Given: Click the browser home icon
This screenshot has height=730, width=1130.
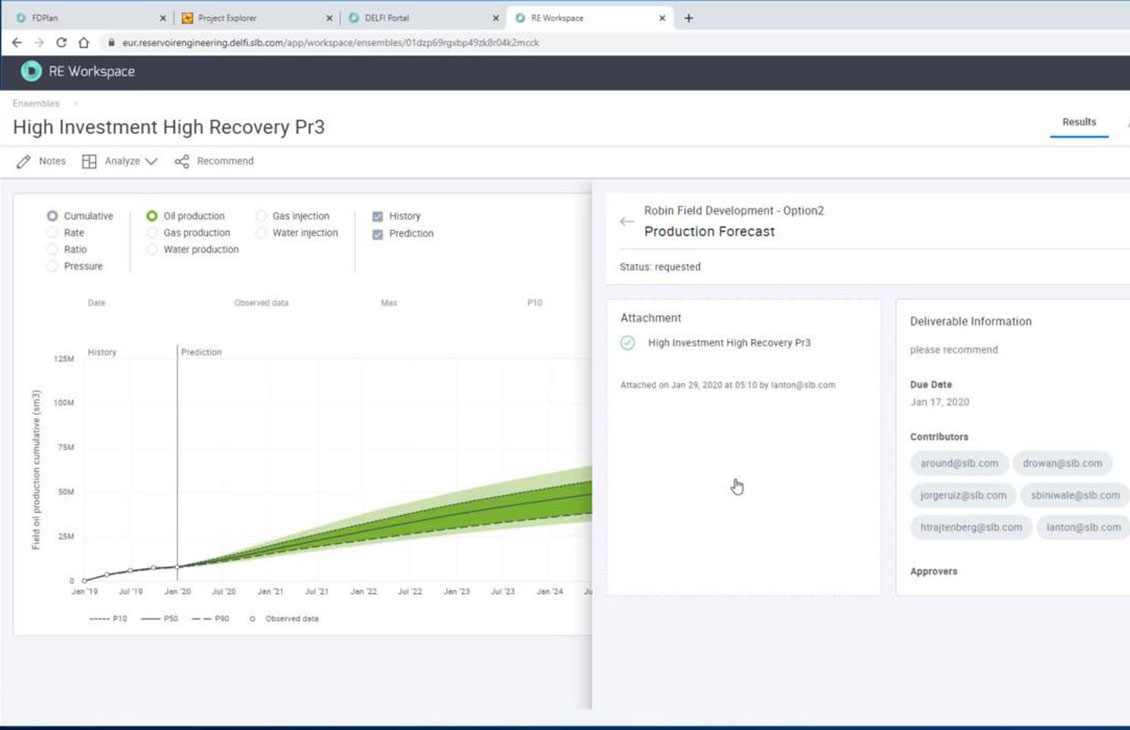Looking at the screenshot, I should tap(84, 43).
